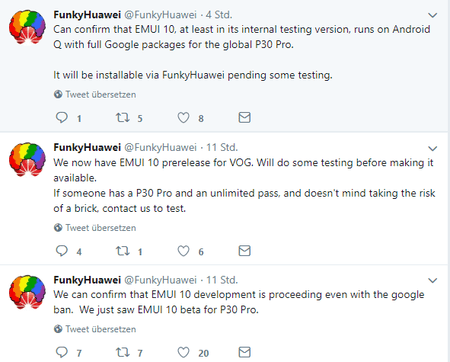Image resolution: width=450 pixels, height=362 pixels.
Task: Expand more menu on the VOG prerelease tweet
Action: point(432,148)
